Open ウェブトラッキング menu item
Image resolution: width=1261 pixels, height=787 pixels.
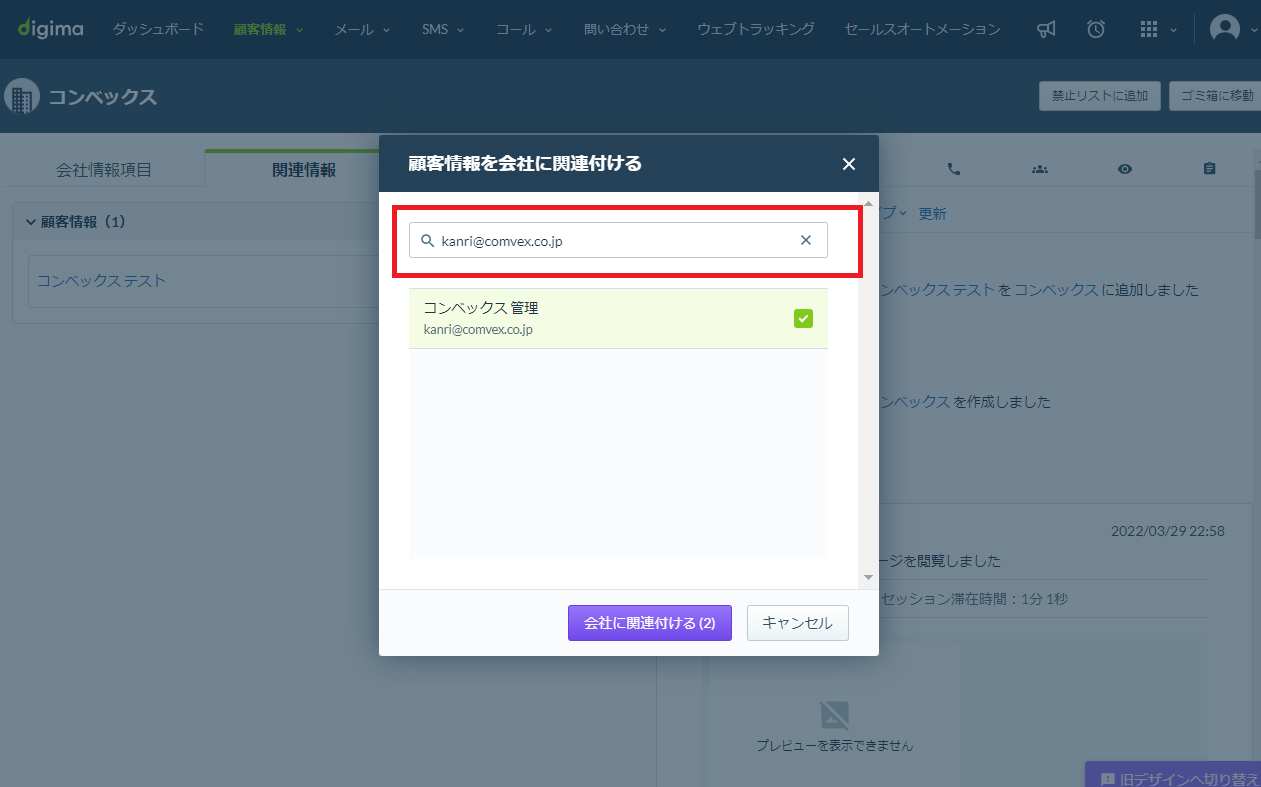756,29
